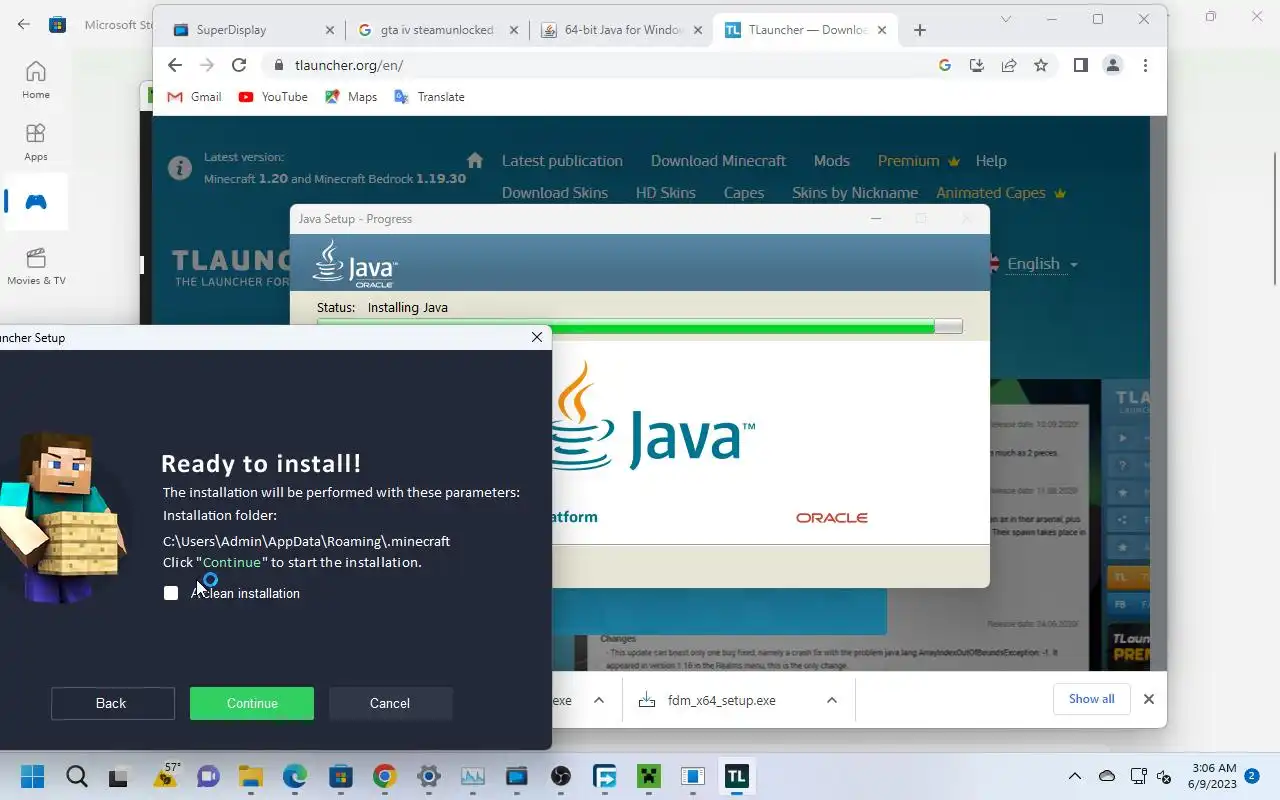The image size is (1280, 800).
Task: Expand options for the fdm_x64_setup.exe download
Action: coord(831,700)
